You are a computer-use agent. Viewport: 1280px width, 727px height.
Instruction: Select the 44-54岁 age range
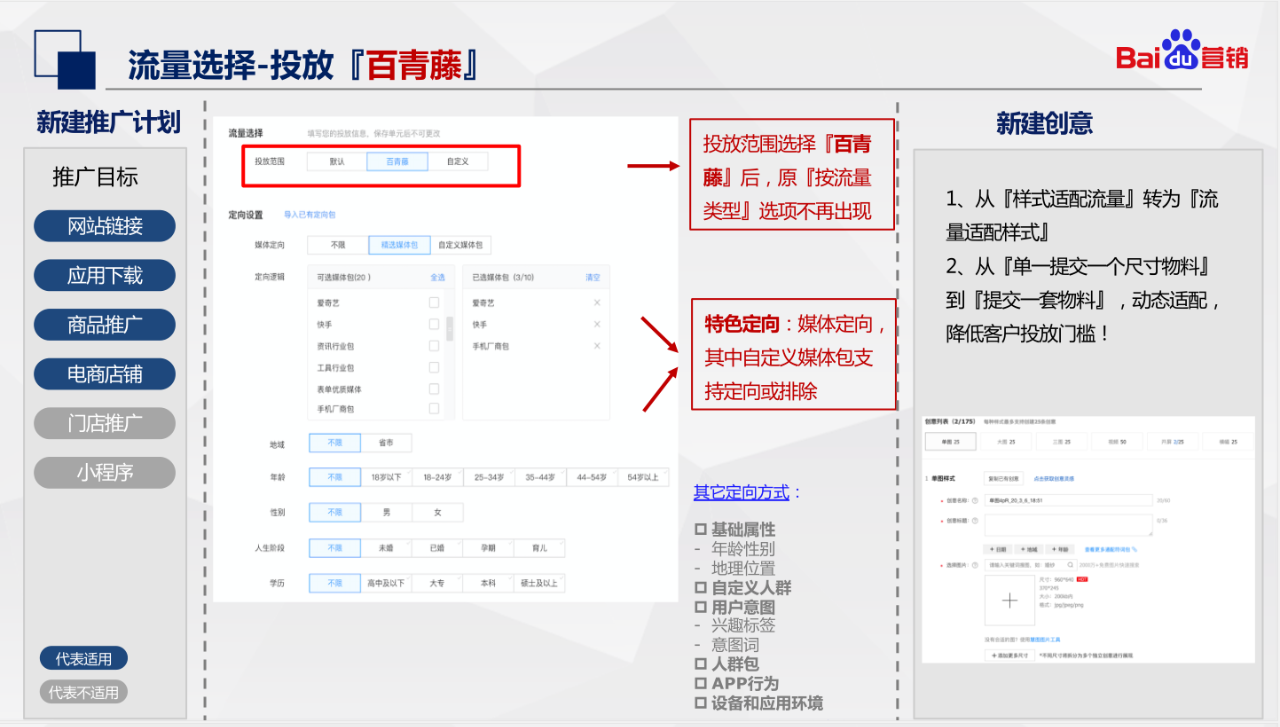click(592, 477)
